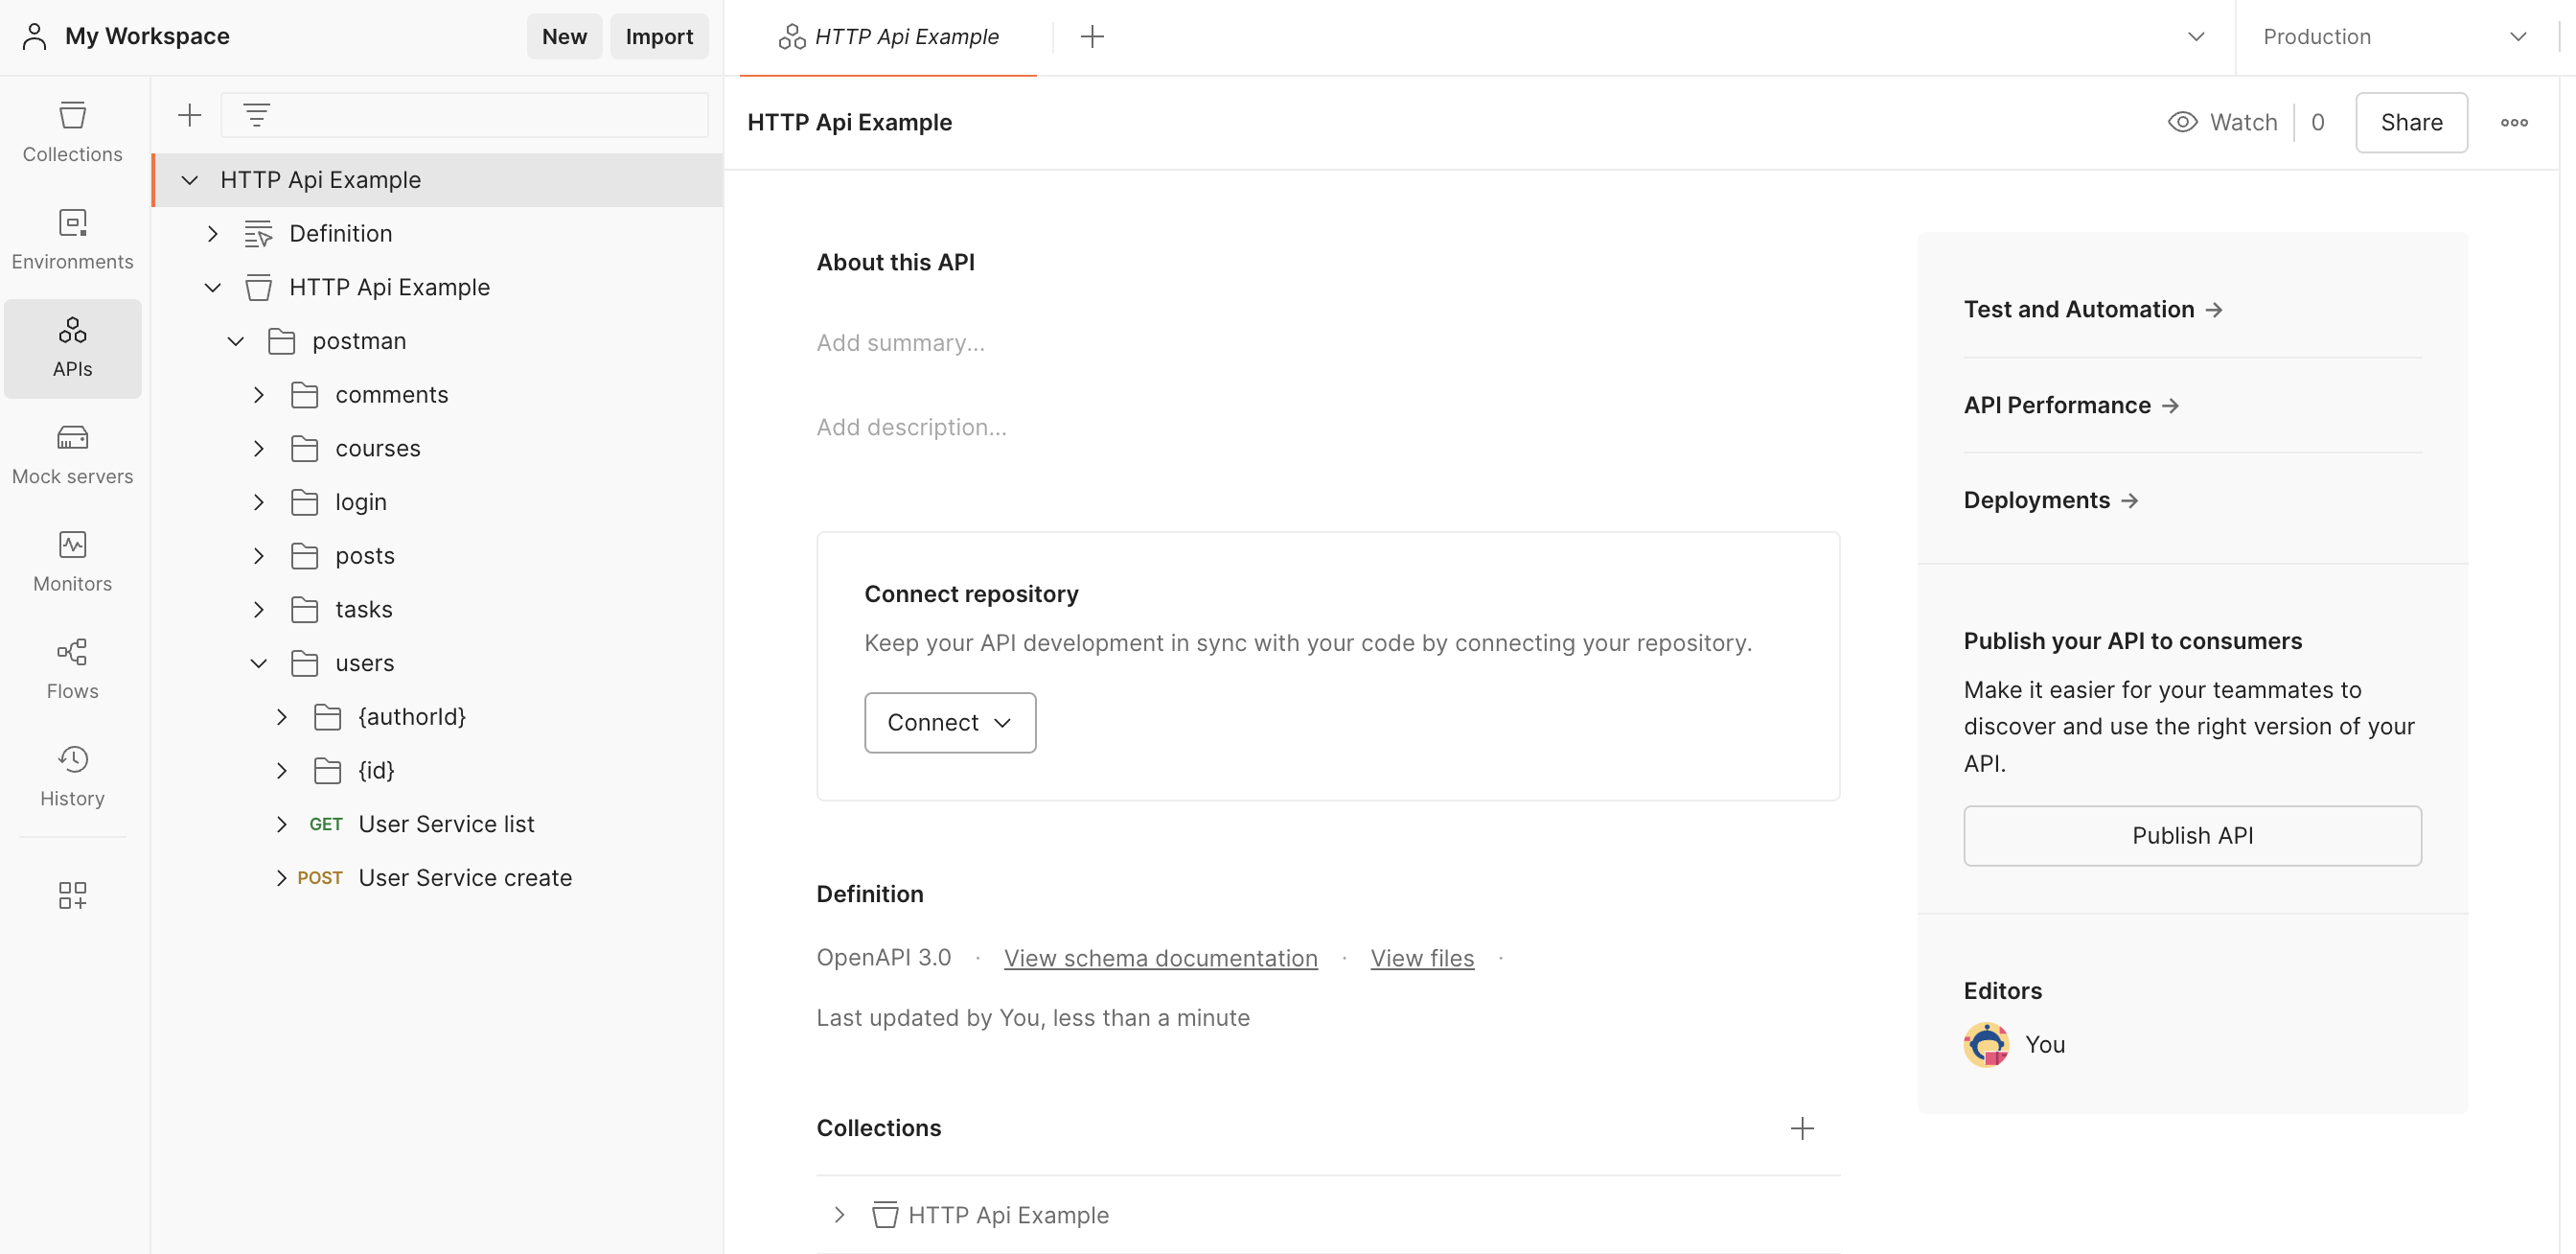Image resolution: width=2576 pixels, height=1254 pixels.
Task: Open the Collections sidebar panel
Action: pyautogui.click(x=72, y=131)
